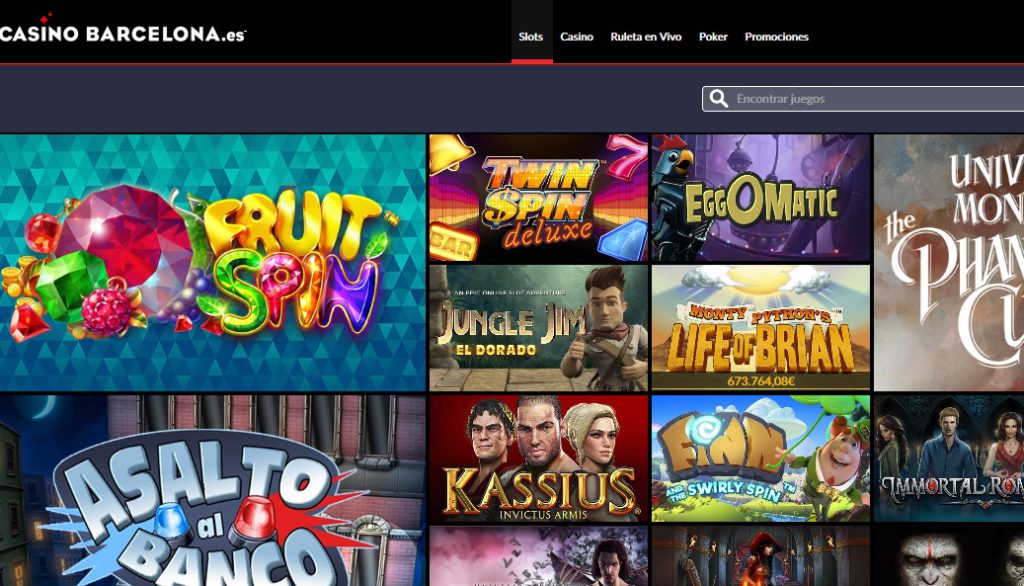Click the search magnifier icon
1024x586 pixels.
tap(718, 99)
